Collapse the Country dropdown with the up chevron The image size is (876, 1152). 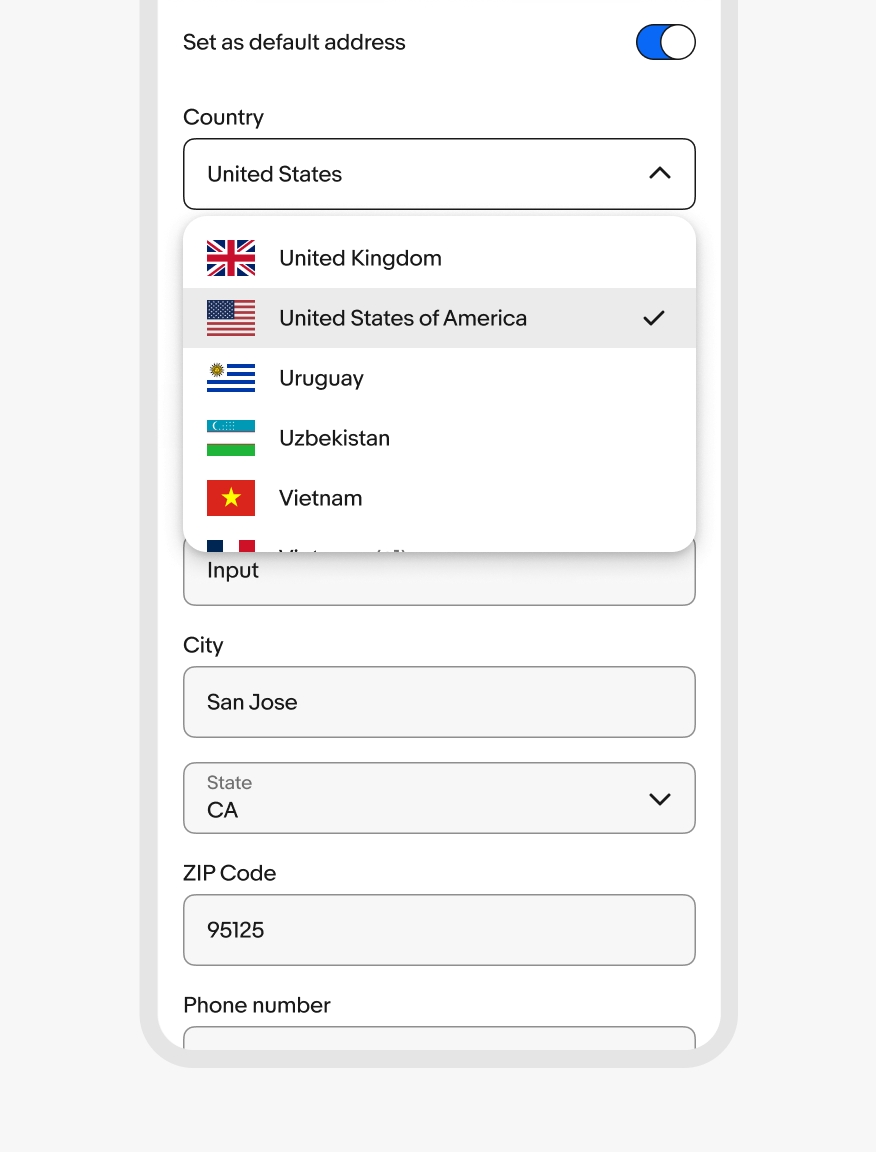pyautogui.click(x=659, y=173)
